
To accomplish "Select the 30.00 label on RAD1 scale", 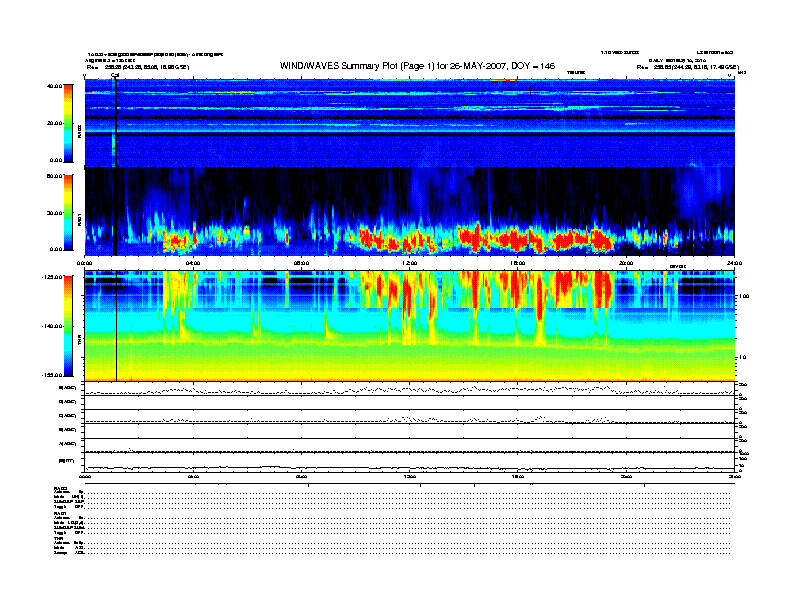I will tap(55, 213).
